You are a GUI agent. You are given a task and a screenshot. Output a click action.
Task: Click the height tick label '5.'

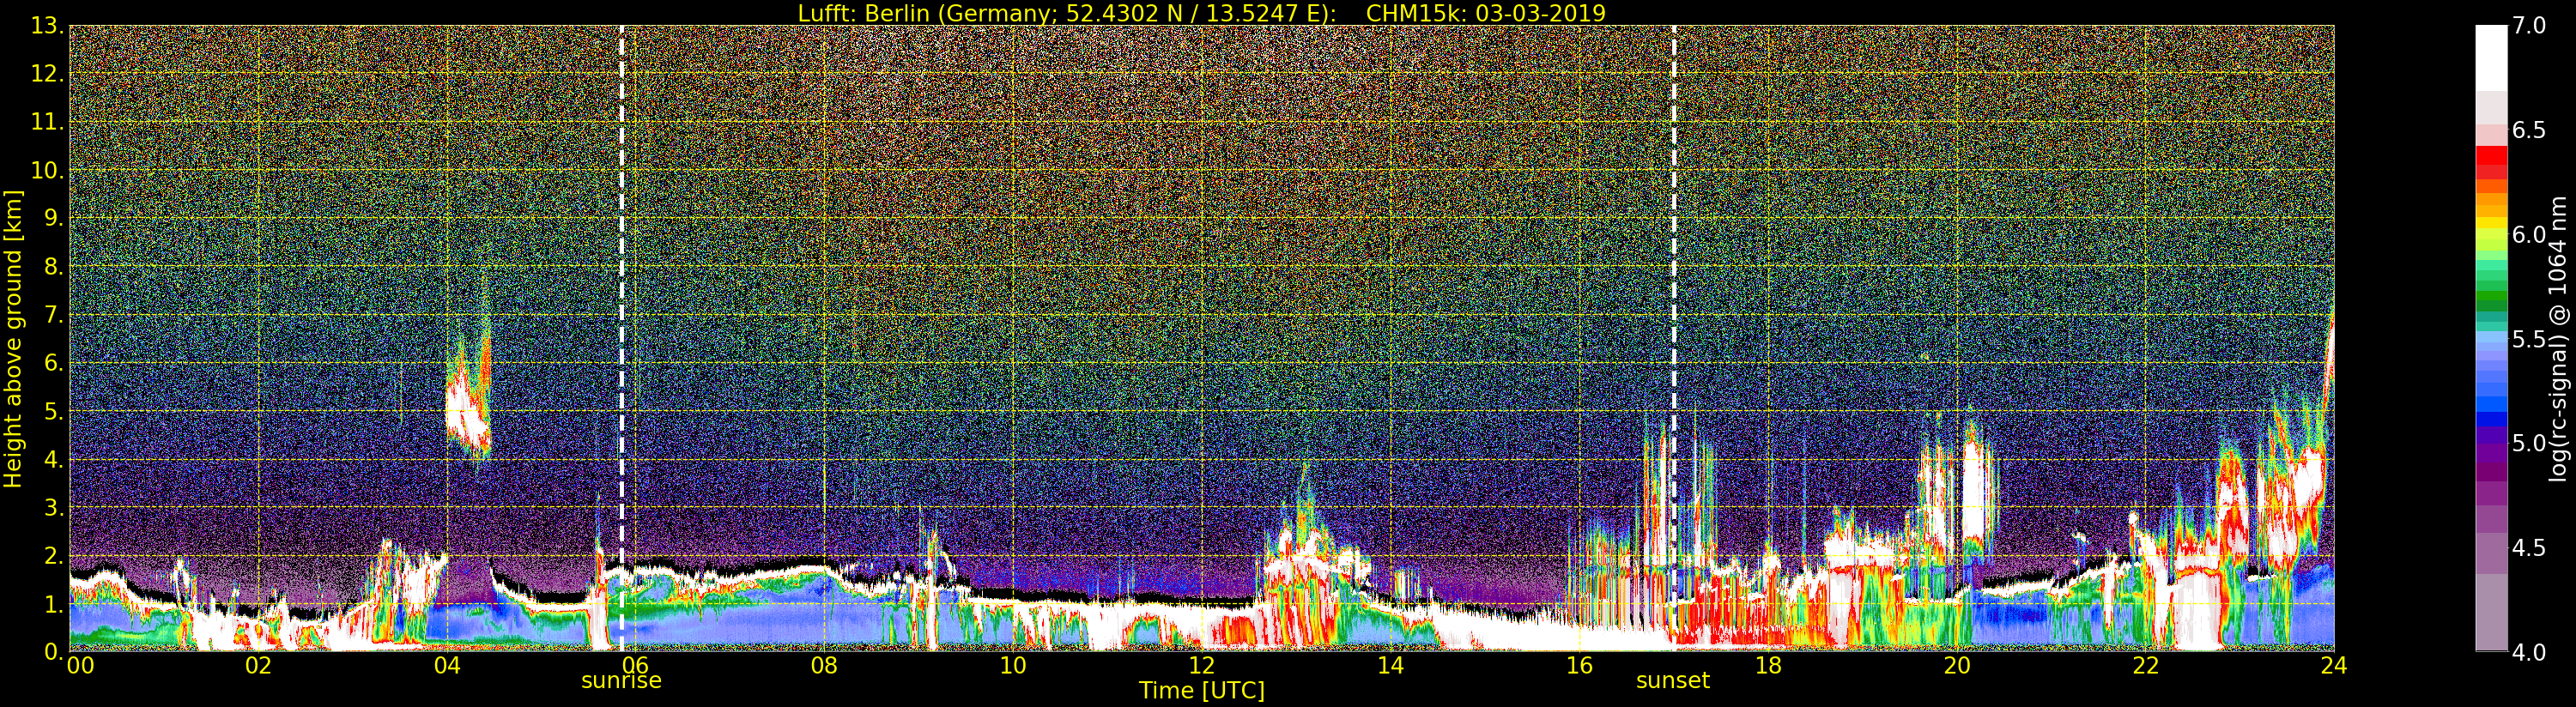pos(52,411)
